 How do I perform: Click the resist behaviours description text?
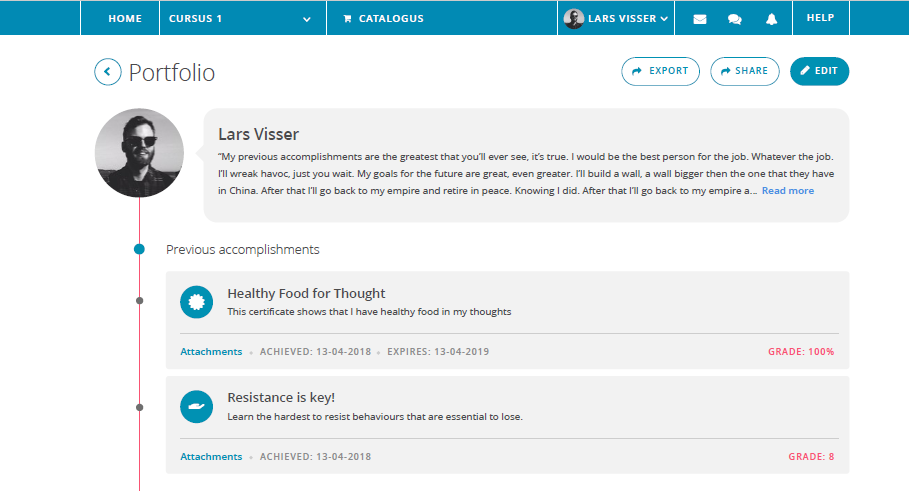point(375,416)
